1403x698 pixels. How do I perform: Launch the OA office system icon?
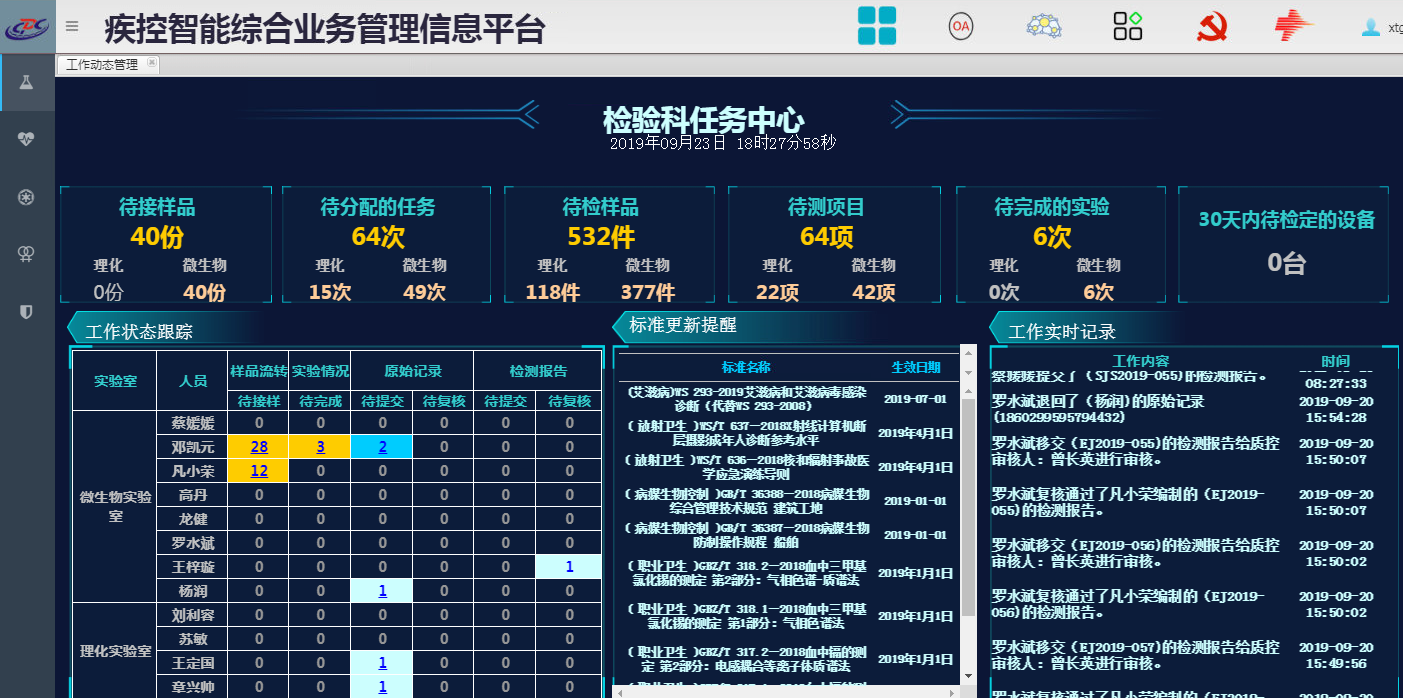pos(961,26)
